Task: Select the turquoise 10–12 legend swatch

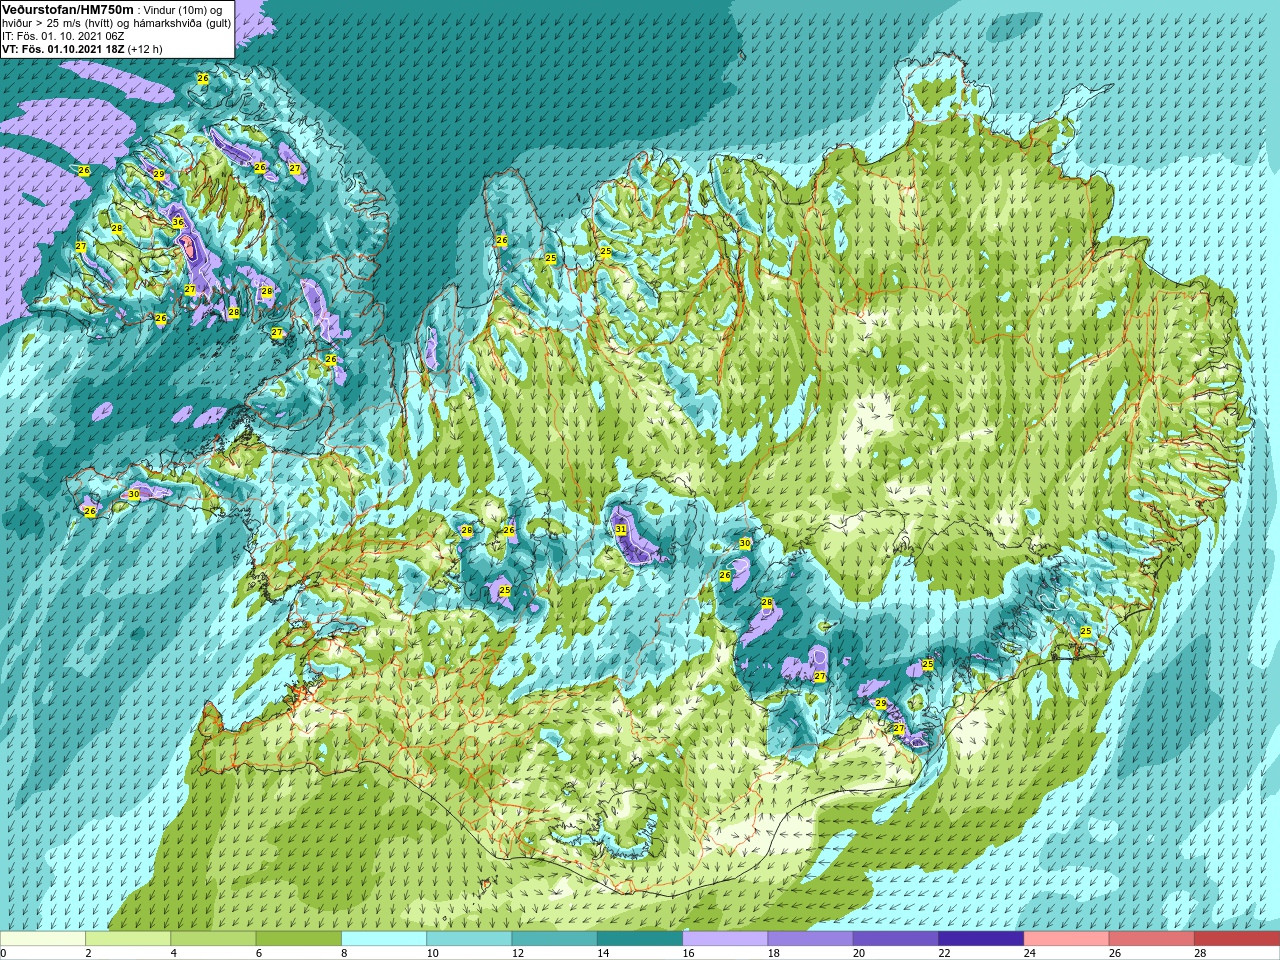Action: [469, 939]
